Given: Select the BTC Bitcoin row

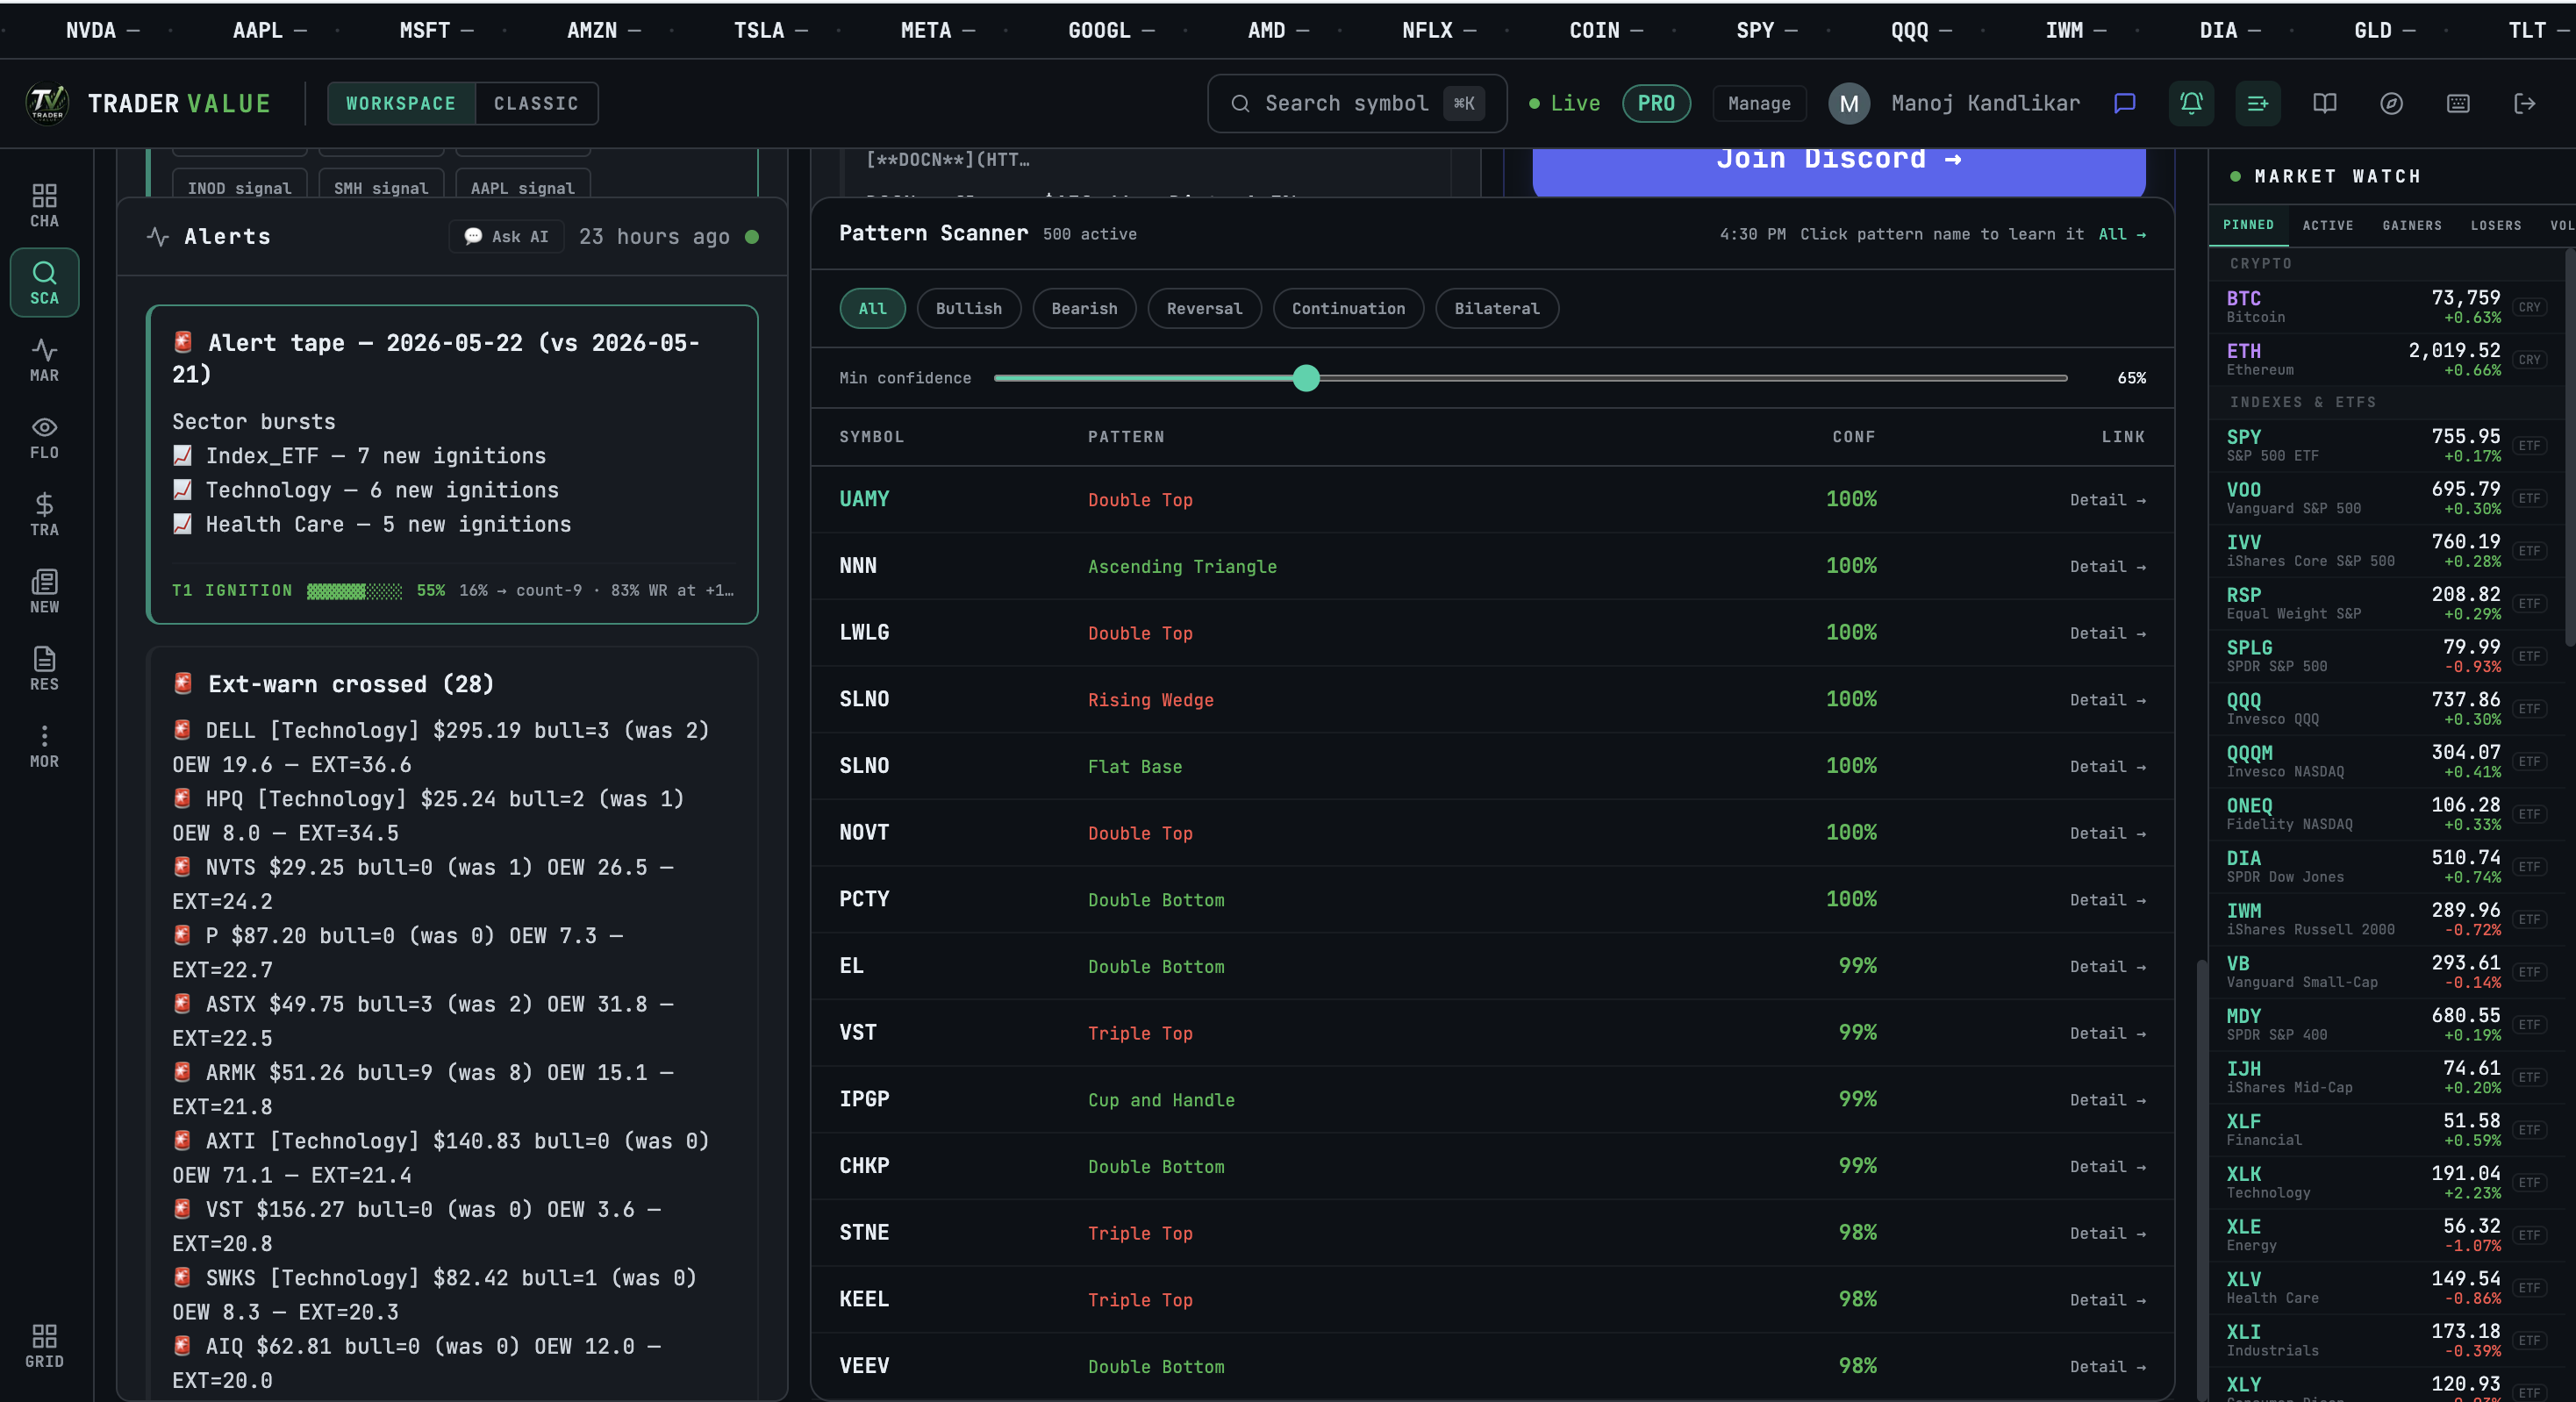Looking at the screenshot, I should pos(2385,306).
